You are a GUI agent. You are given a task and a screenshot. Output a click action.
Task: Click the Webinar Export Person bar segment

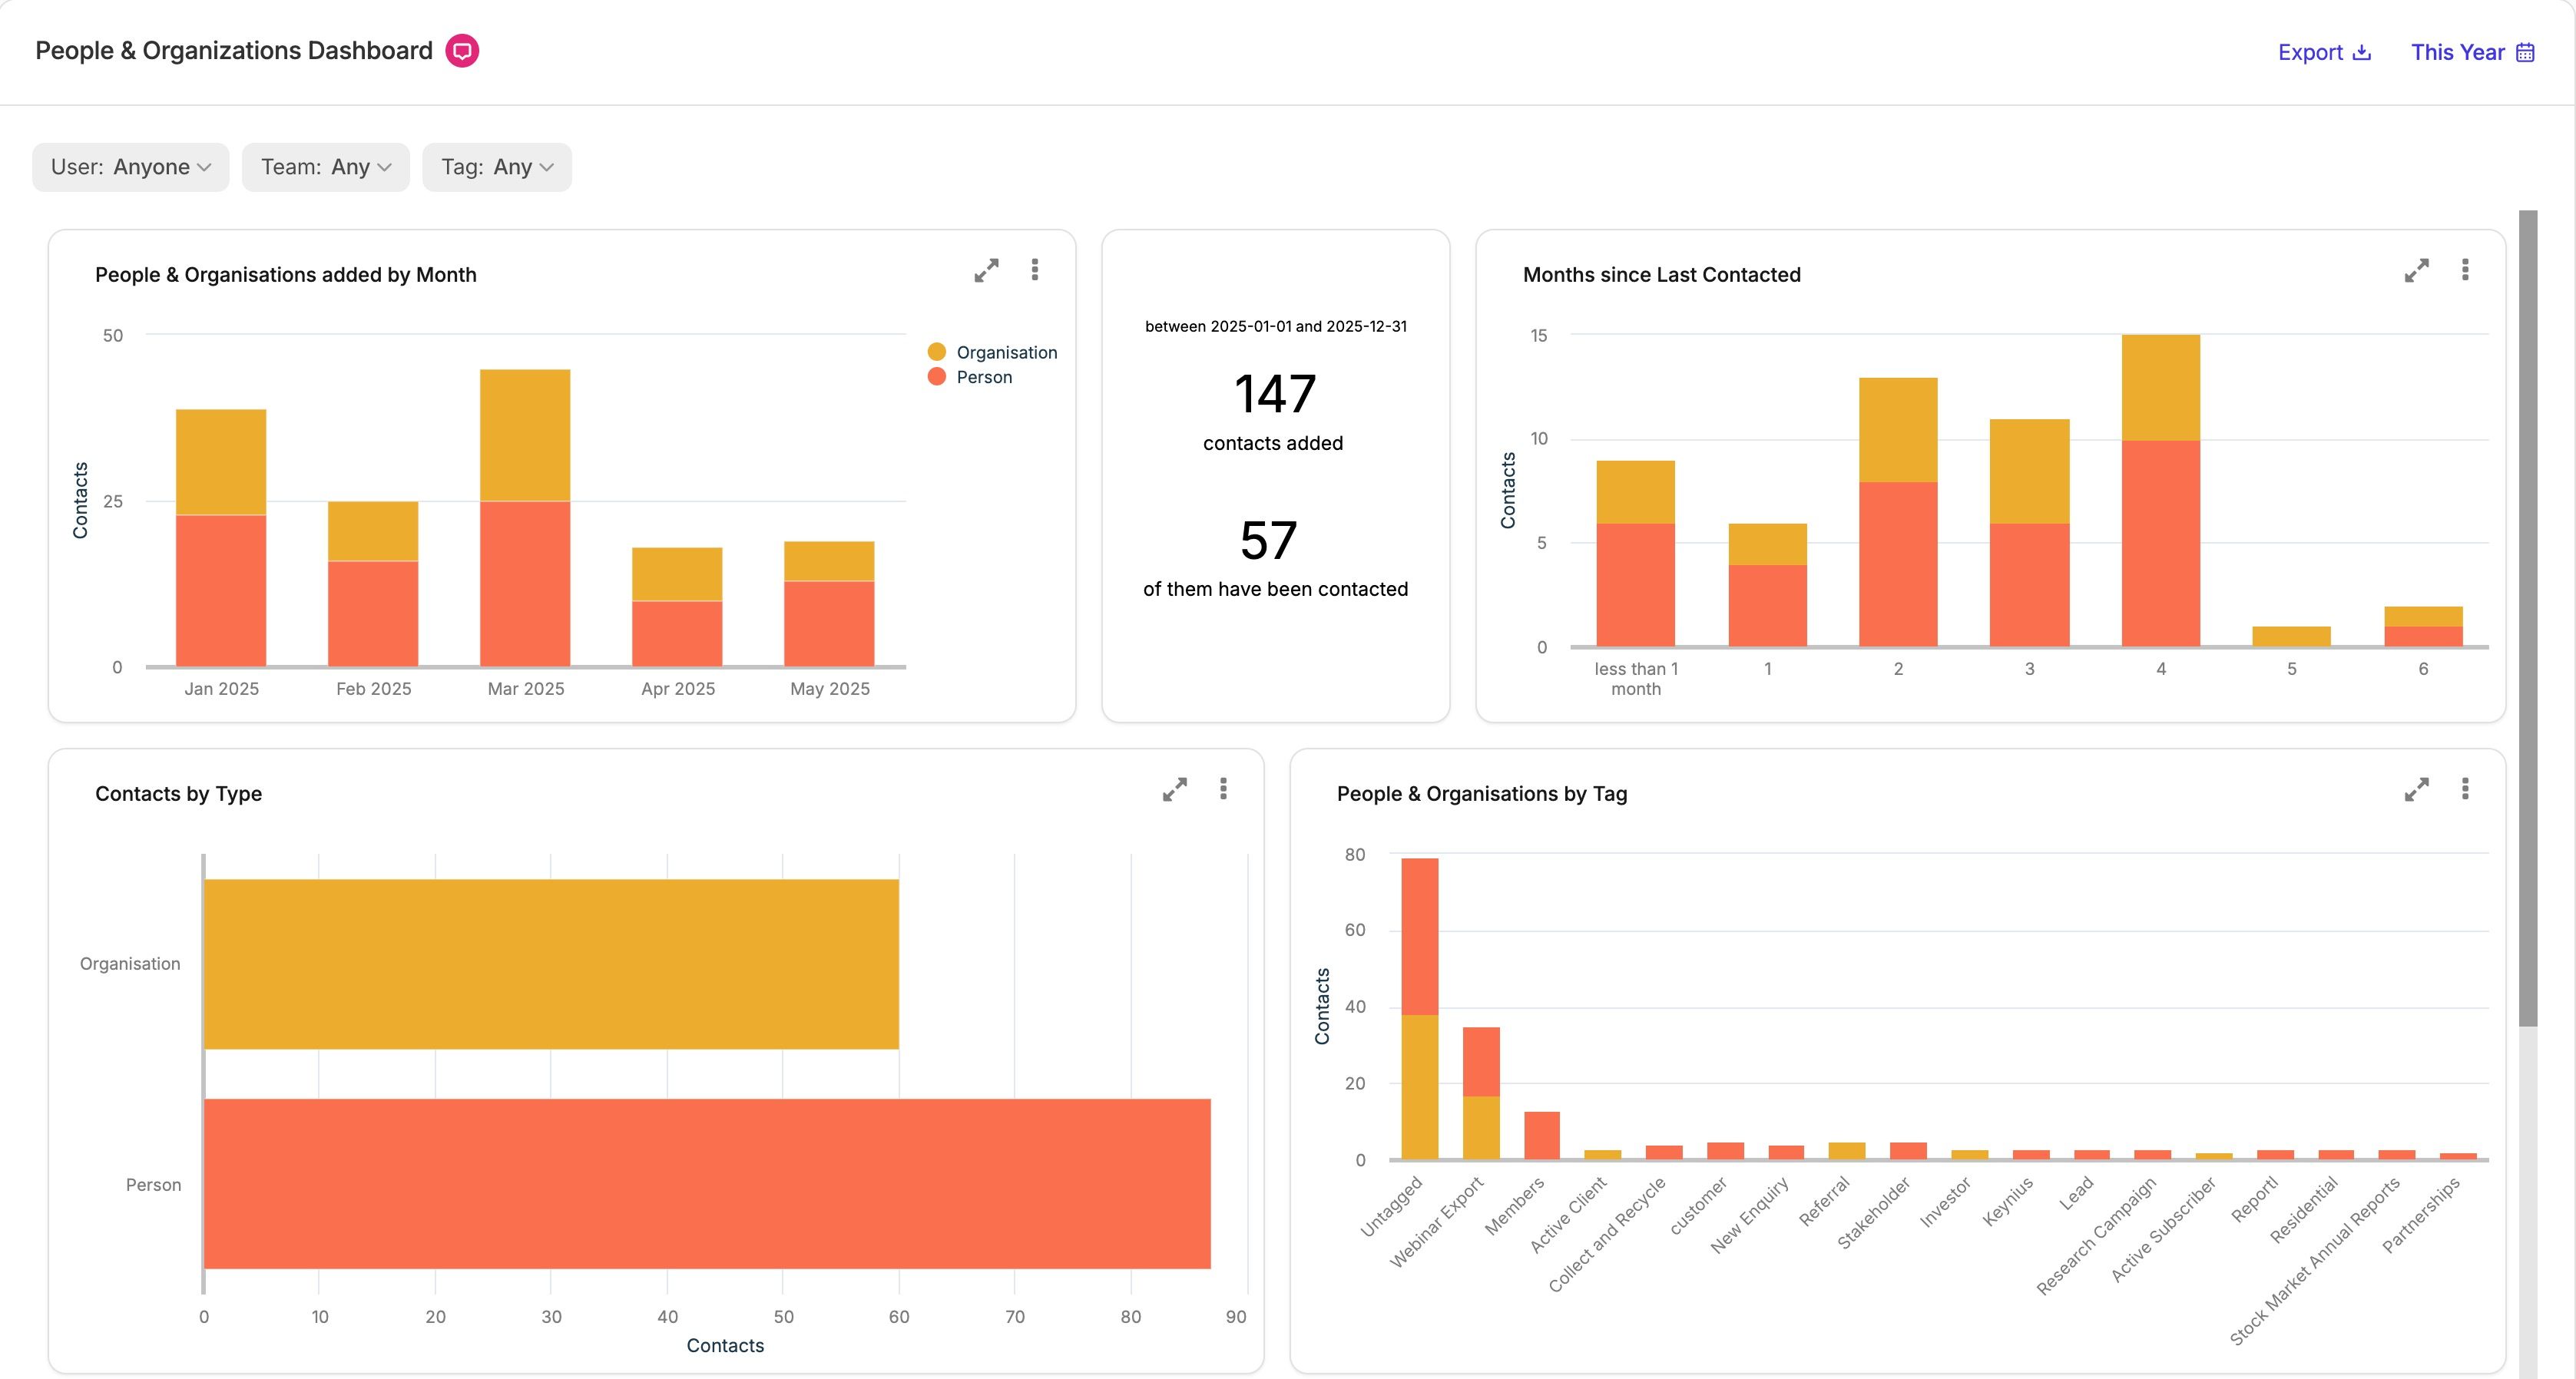tap(1481, 1062)
